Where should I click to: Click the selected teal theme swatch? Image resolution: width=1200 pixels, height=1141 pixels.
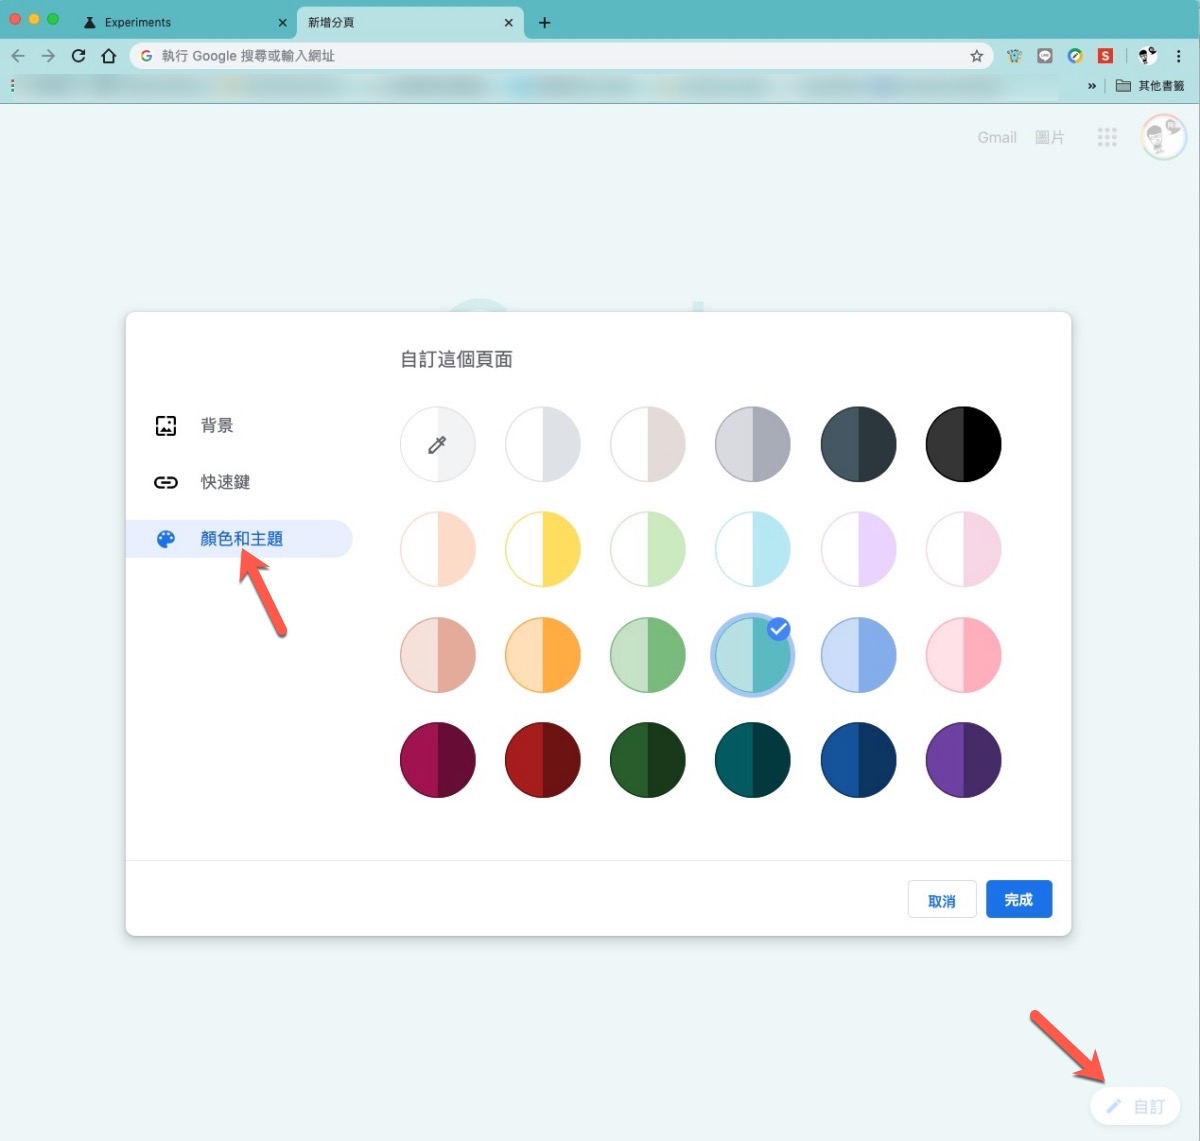pyautogui.click(x=753, y=655)
